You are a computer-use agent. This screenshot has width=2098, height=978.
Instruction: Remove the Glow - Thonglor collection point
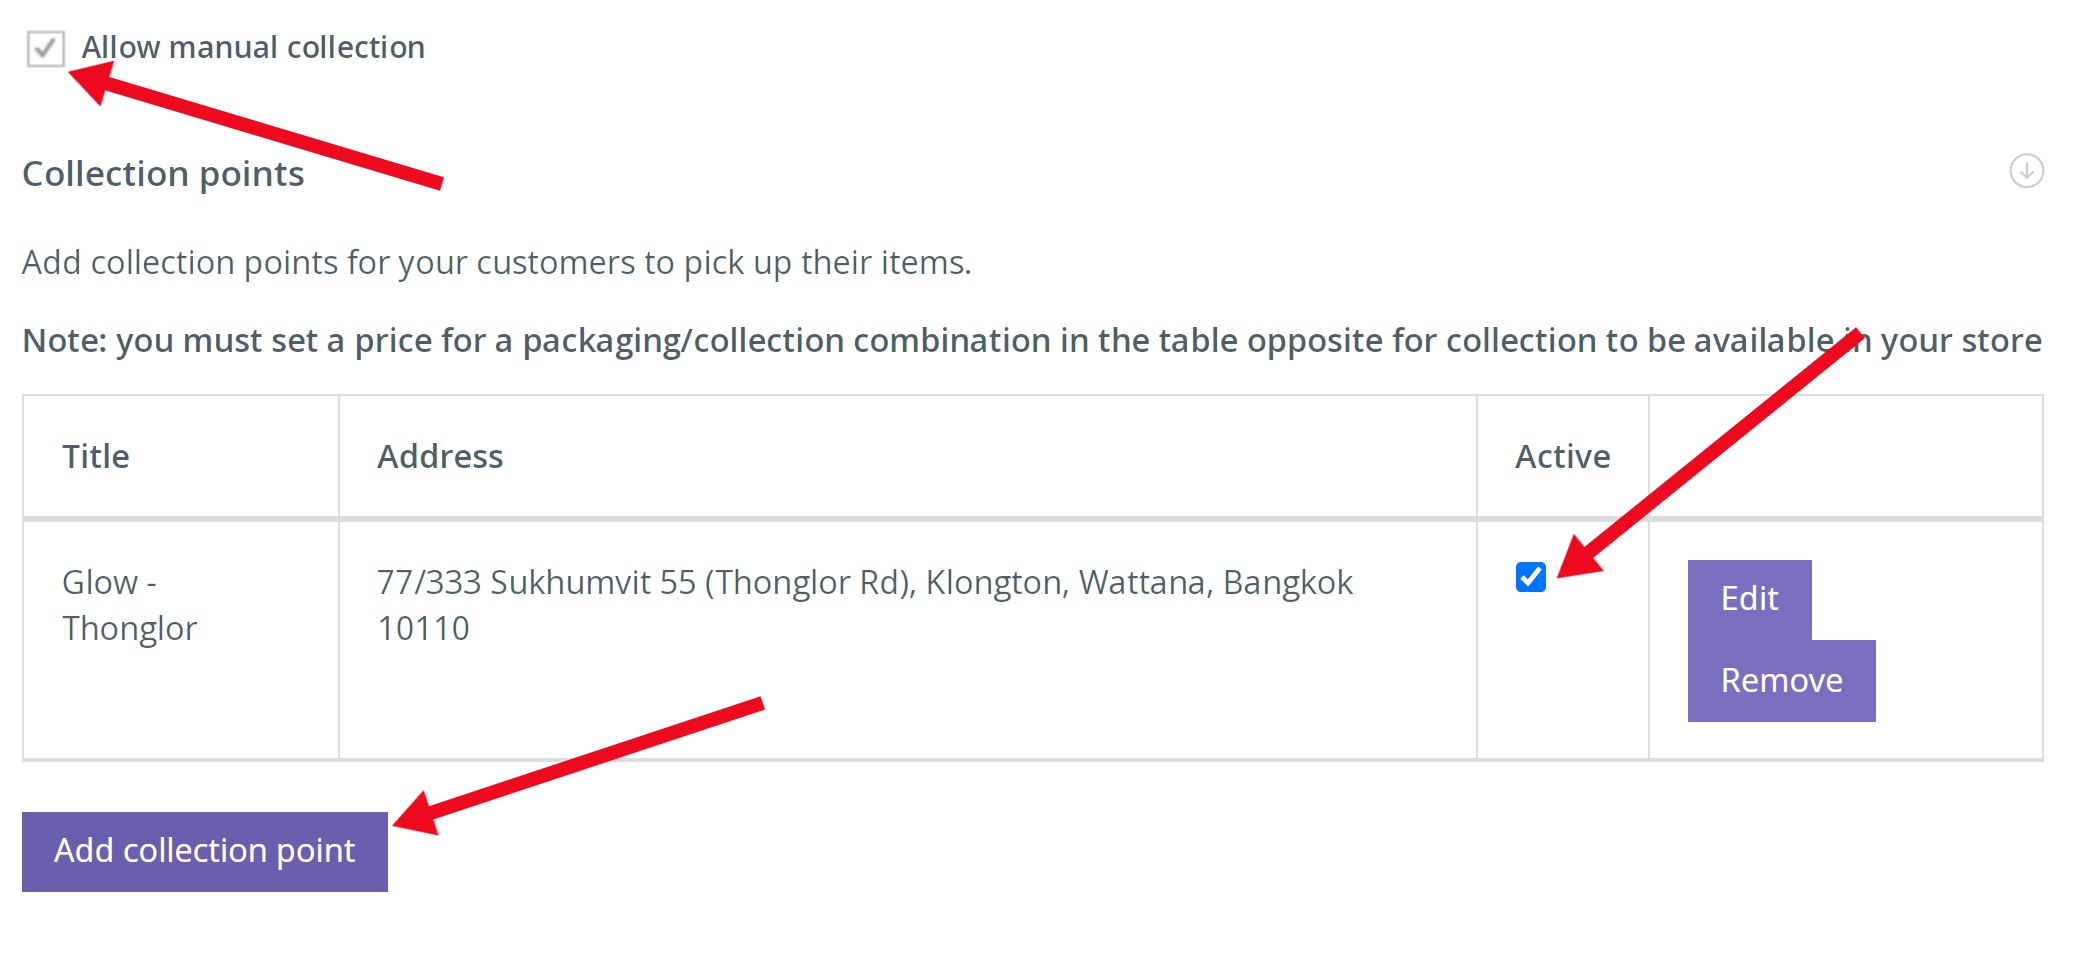[1781, 681]
